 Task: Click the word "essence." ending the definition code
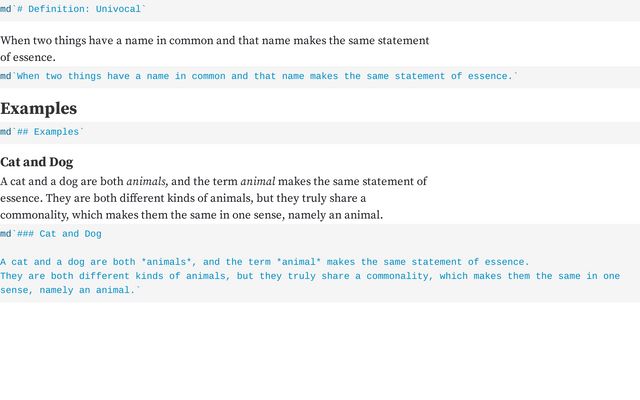490,76
